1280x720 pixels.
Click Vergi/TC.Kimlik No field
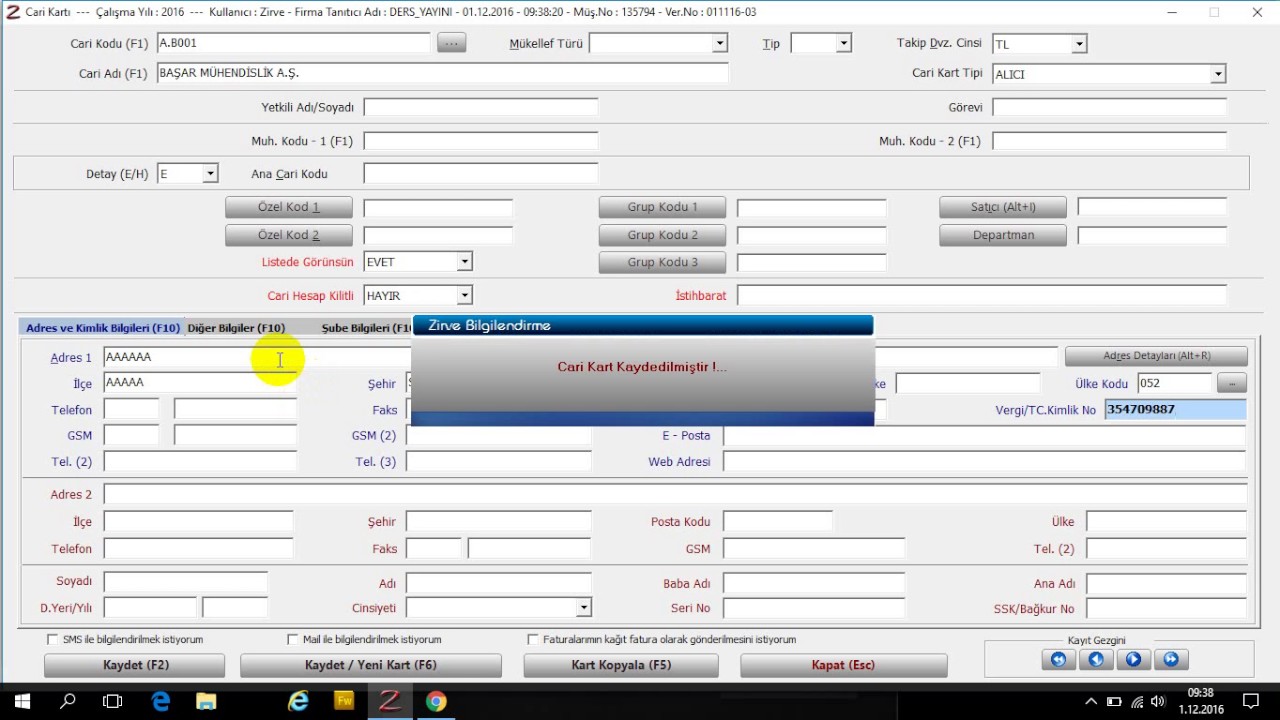coord(1175,410)
